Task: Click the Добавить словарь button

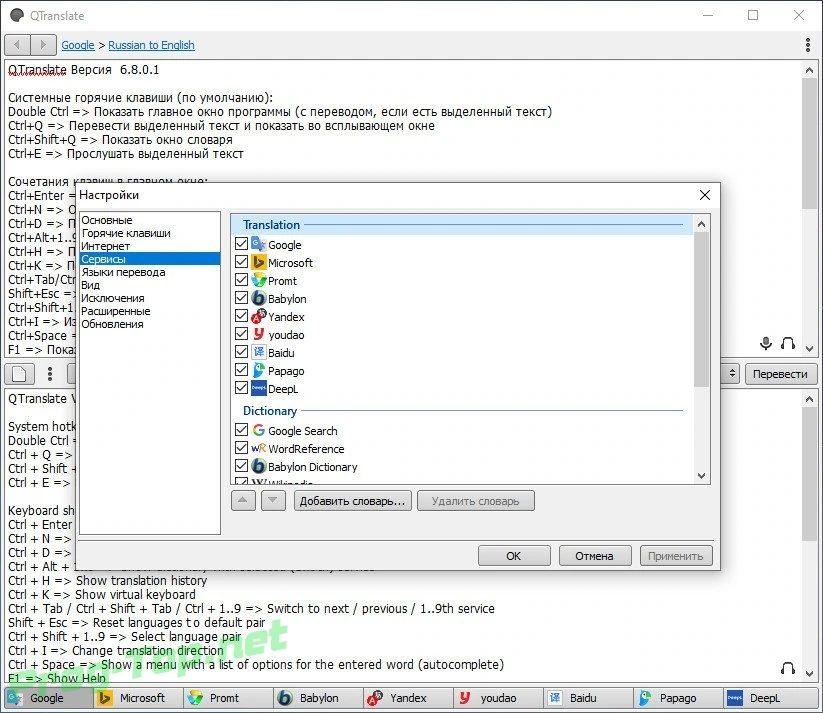Action: tap(353, 500)
